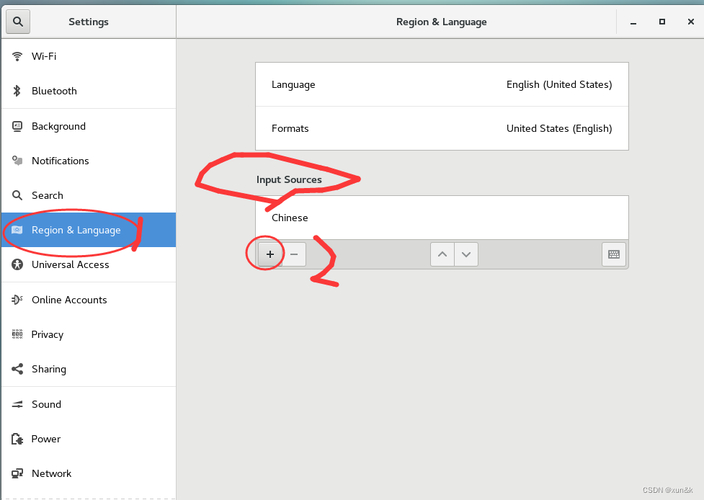Maximize the Settings window
Screen dimensions: 704x500
662,22
